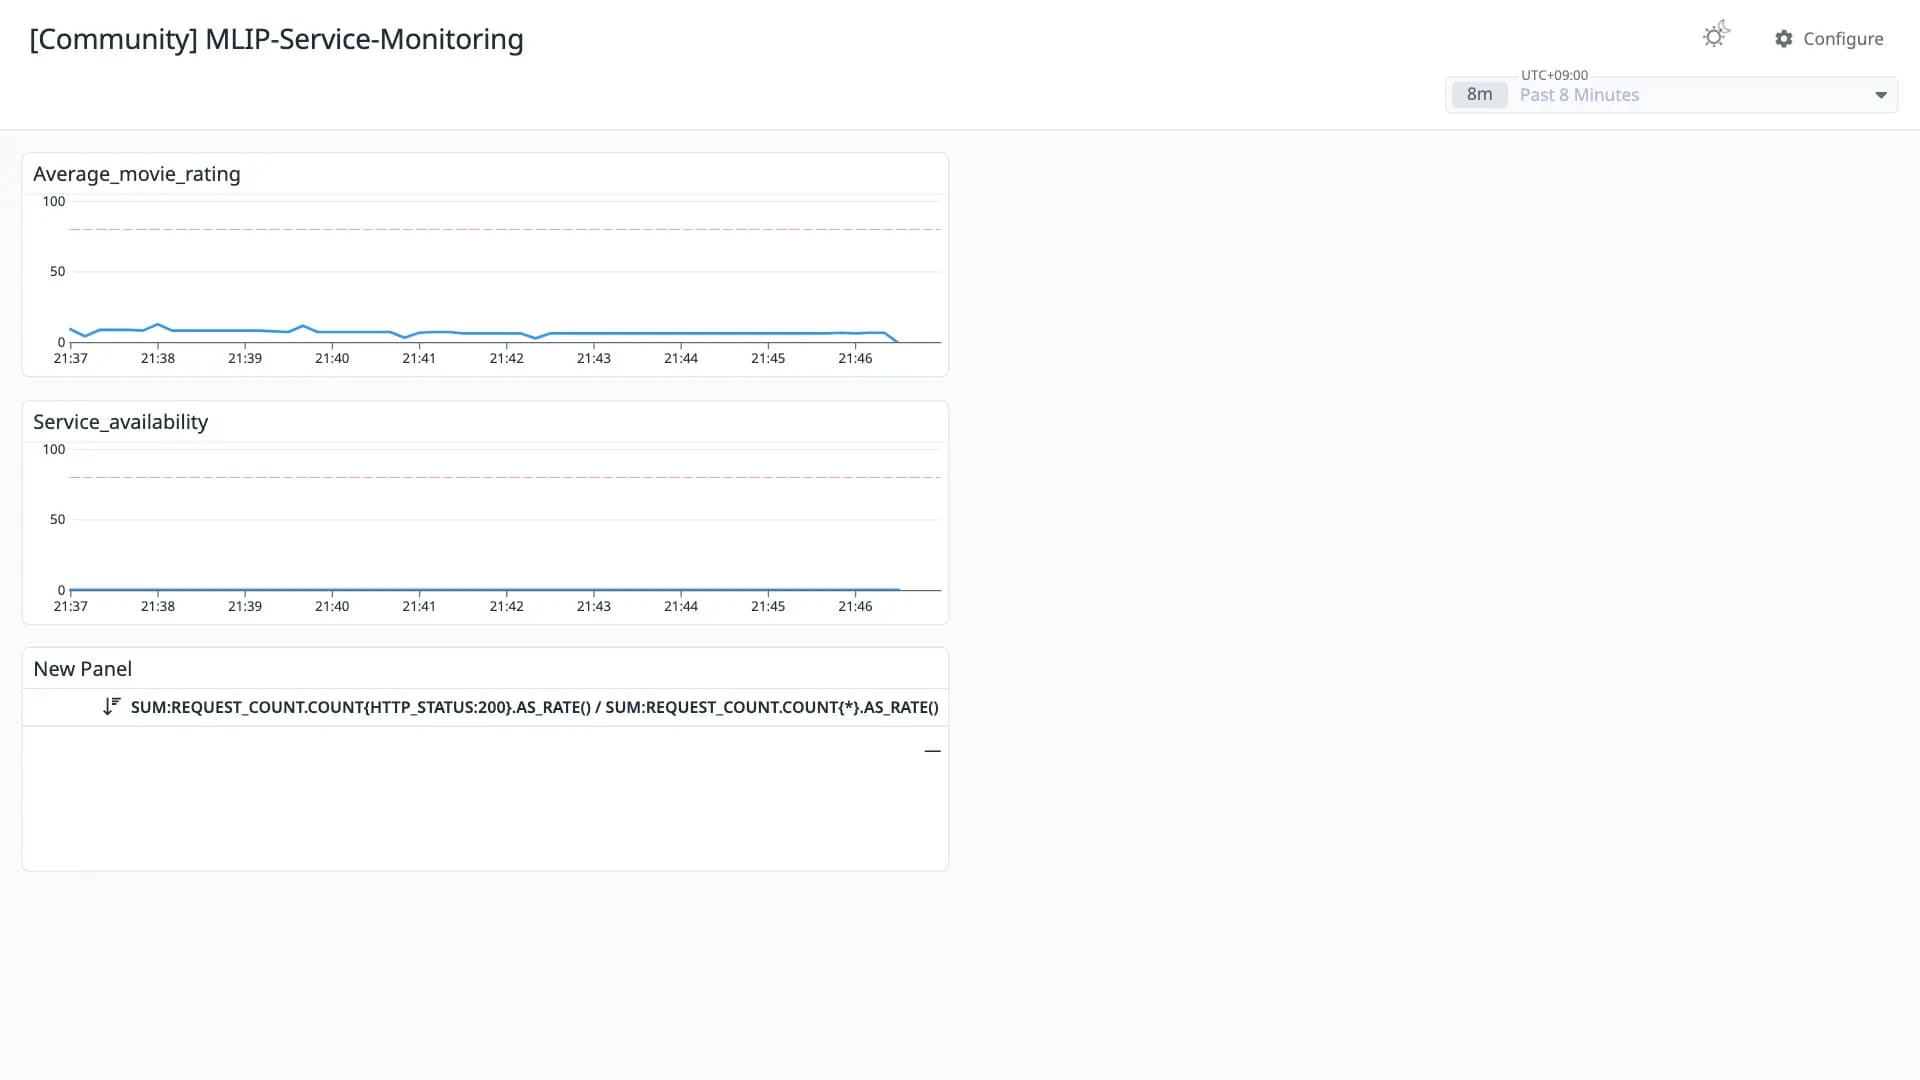The width and height of the screenshot is (1920, 1080).
Task: Click 21:46 label on Average_movie_rating chart
Action: [855, 358]
